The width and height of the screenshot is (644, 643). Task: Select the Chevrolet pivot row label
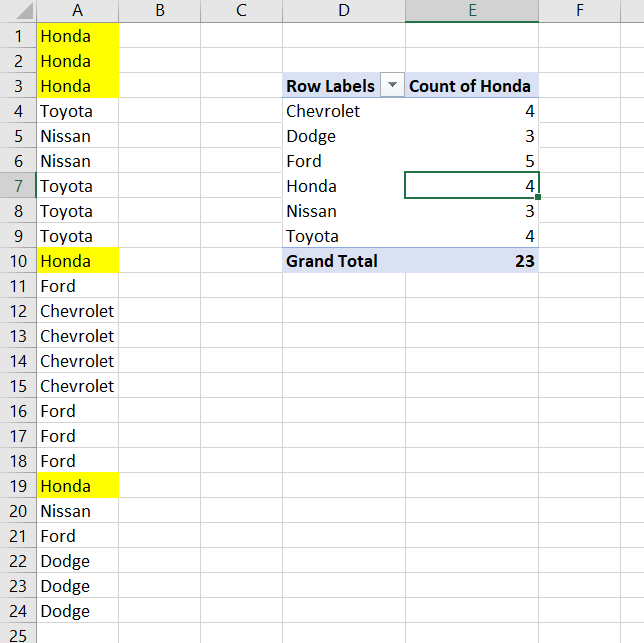click(x=344, y=111)
